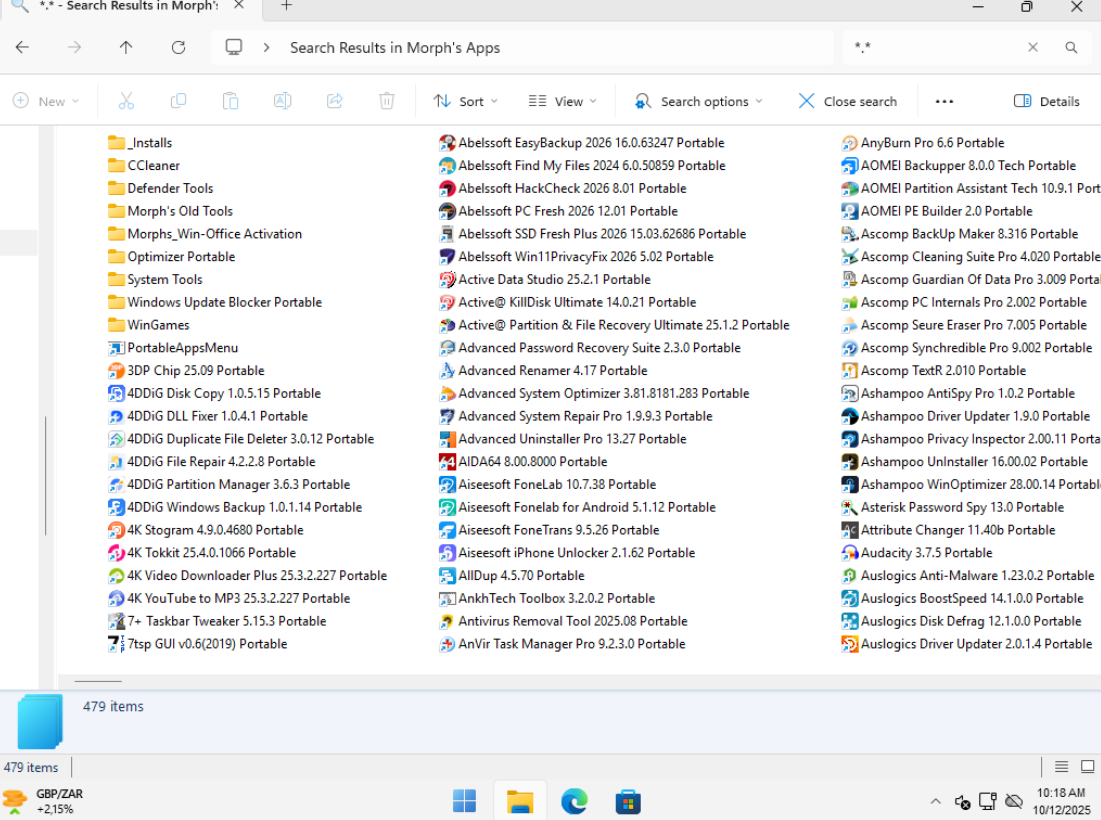The width and height of the screenshot is (1101, 820).
Task: Toggle the Details pane button
Action: [1047, 101]
